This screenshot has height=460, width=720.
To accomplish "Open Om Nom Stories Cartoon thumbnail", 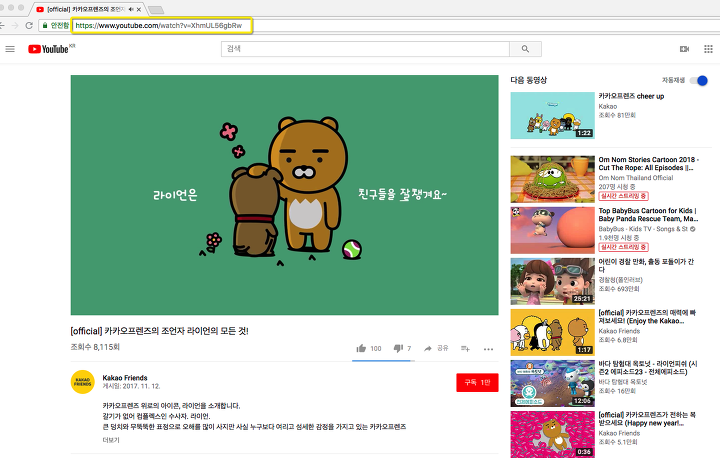I will 552,179.
